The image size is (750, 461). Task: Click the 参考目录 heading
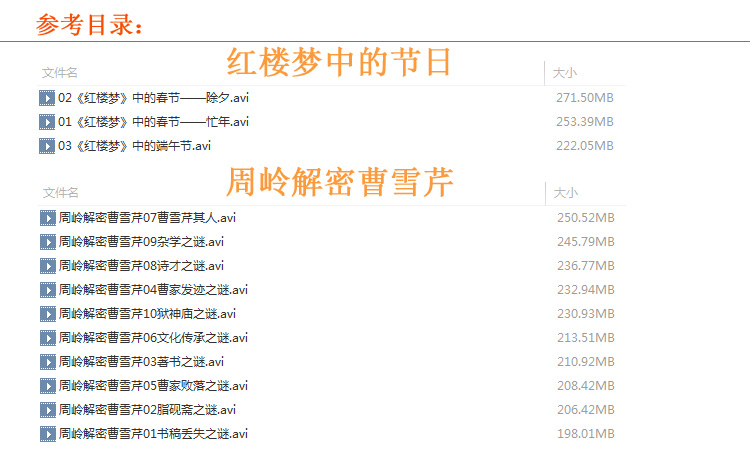[90, 25]
